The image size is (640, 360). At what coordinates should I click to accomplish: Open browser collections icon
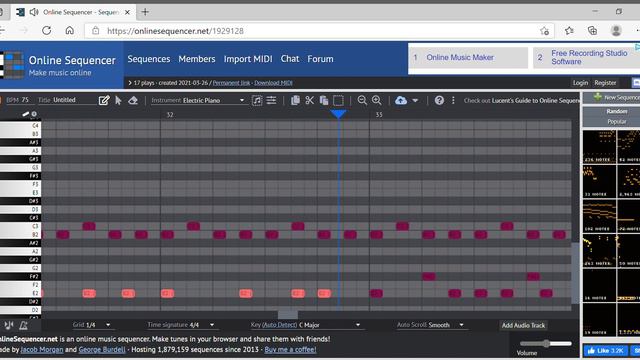pos(592,31)
